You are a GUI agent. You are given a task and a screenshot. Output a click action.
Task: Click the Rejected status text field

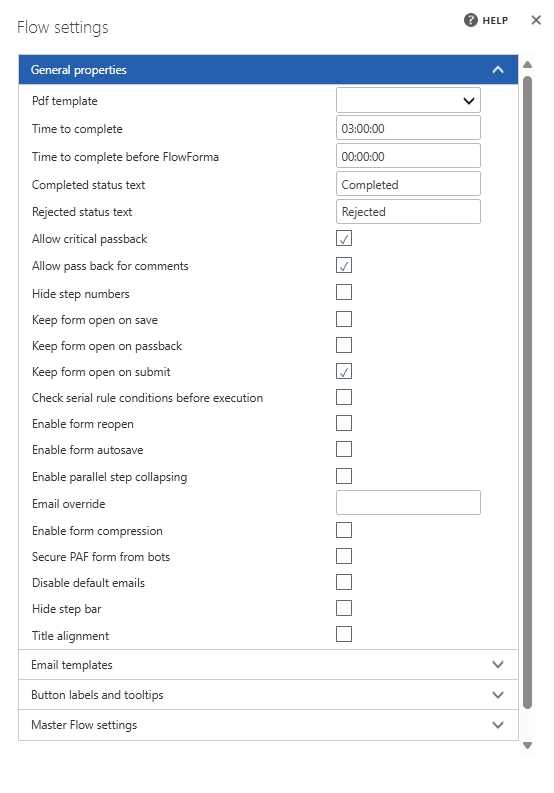(x=408, y=211)
